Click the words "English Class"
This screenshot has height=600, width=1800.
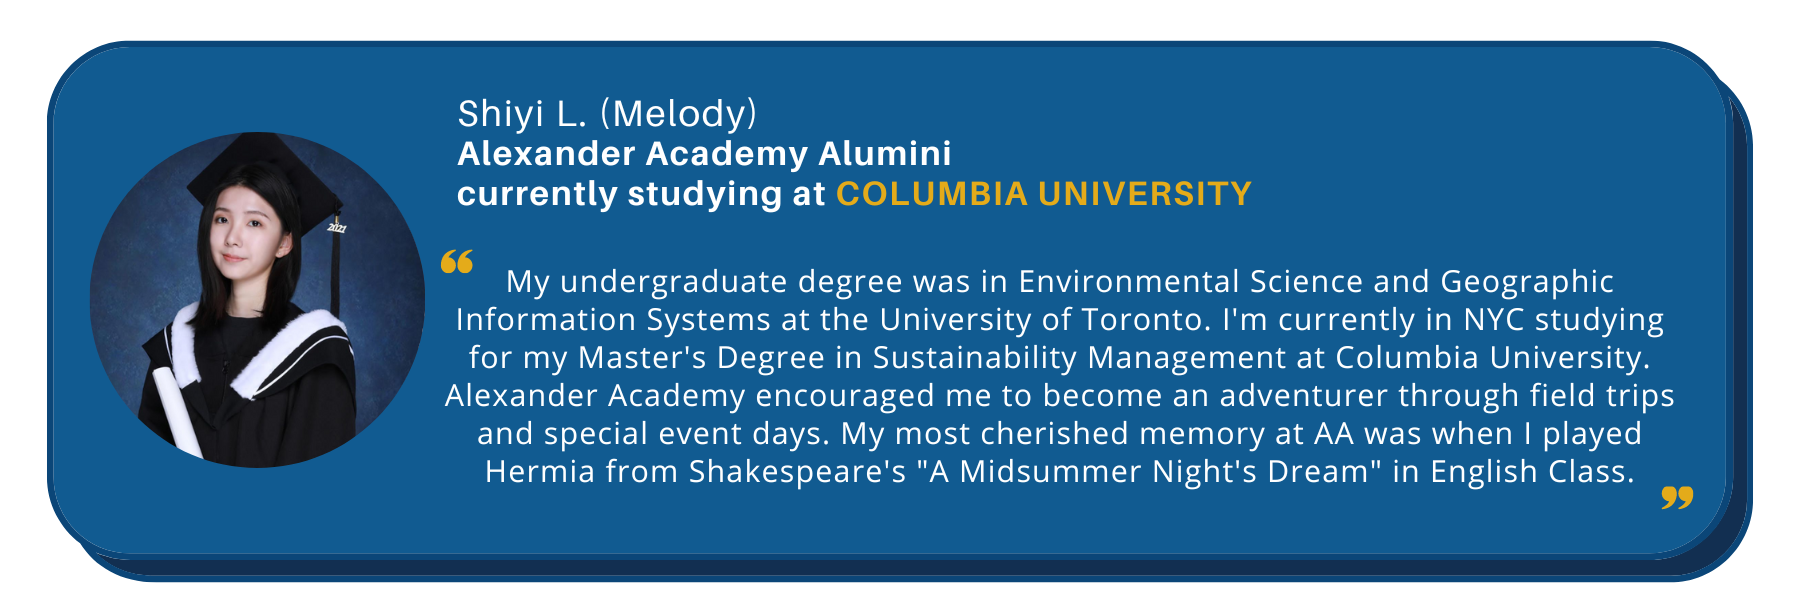tap(1532, 472)
